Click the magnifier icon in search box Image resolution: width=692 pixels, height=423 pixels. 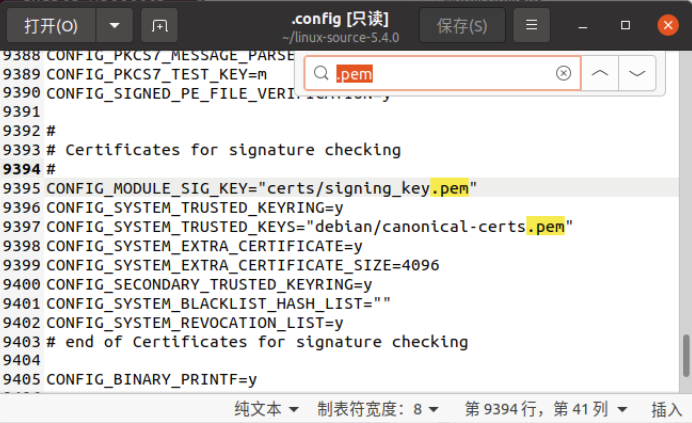click(321, 73)
